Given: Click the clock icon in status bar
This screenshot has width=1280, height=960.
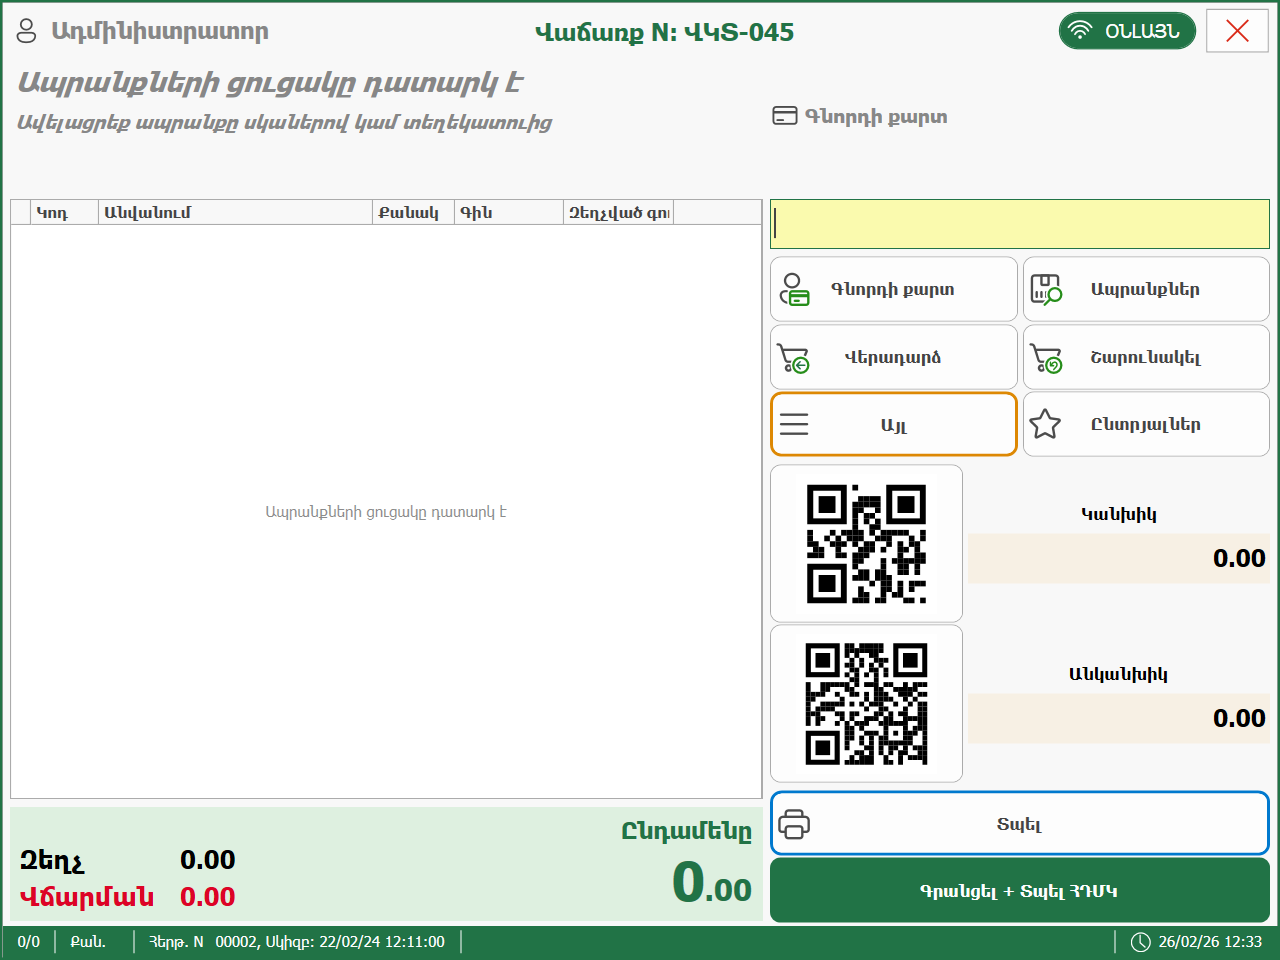Looking at the screenshot, I should [1140, 942].
